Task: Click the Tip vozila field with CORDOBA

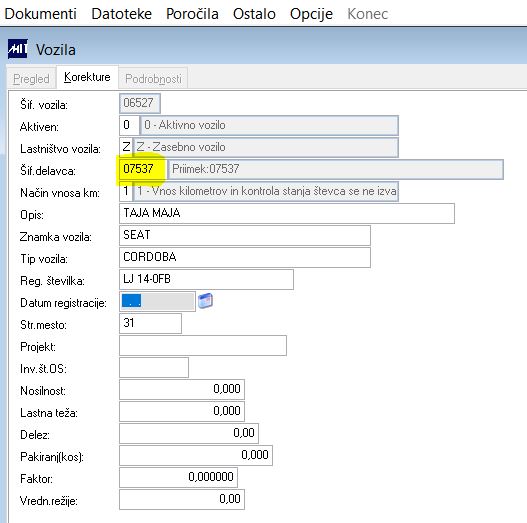Action: tap(245, 257)
